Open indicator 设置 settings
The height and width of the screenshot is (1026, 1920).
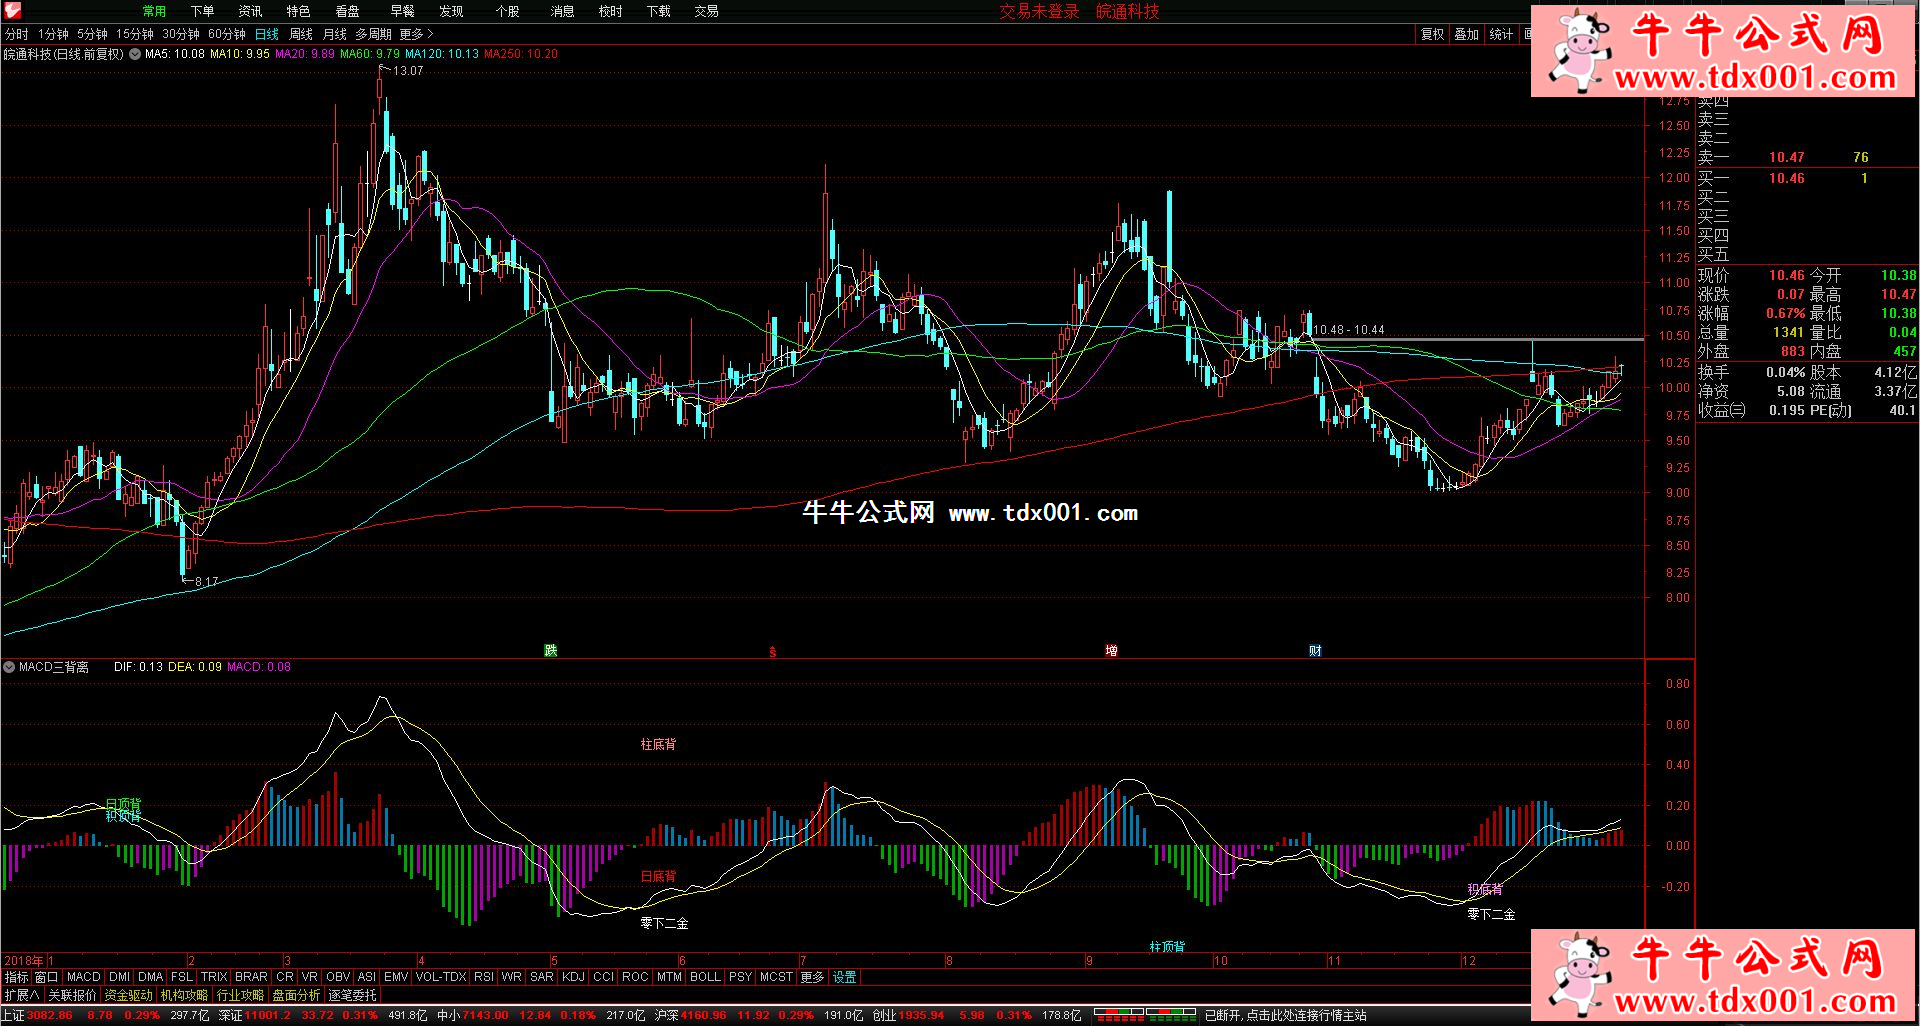point(845,977)
